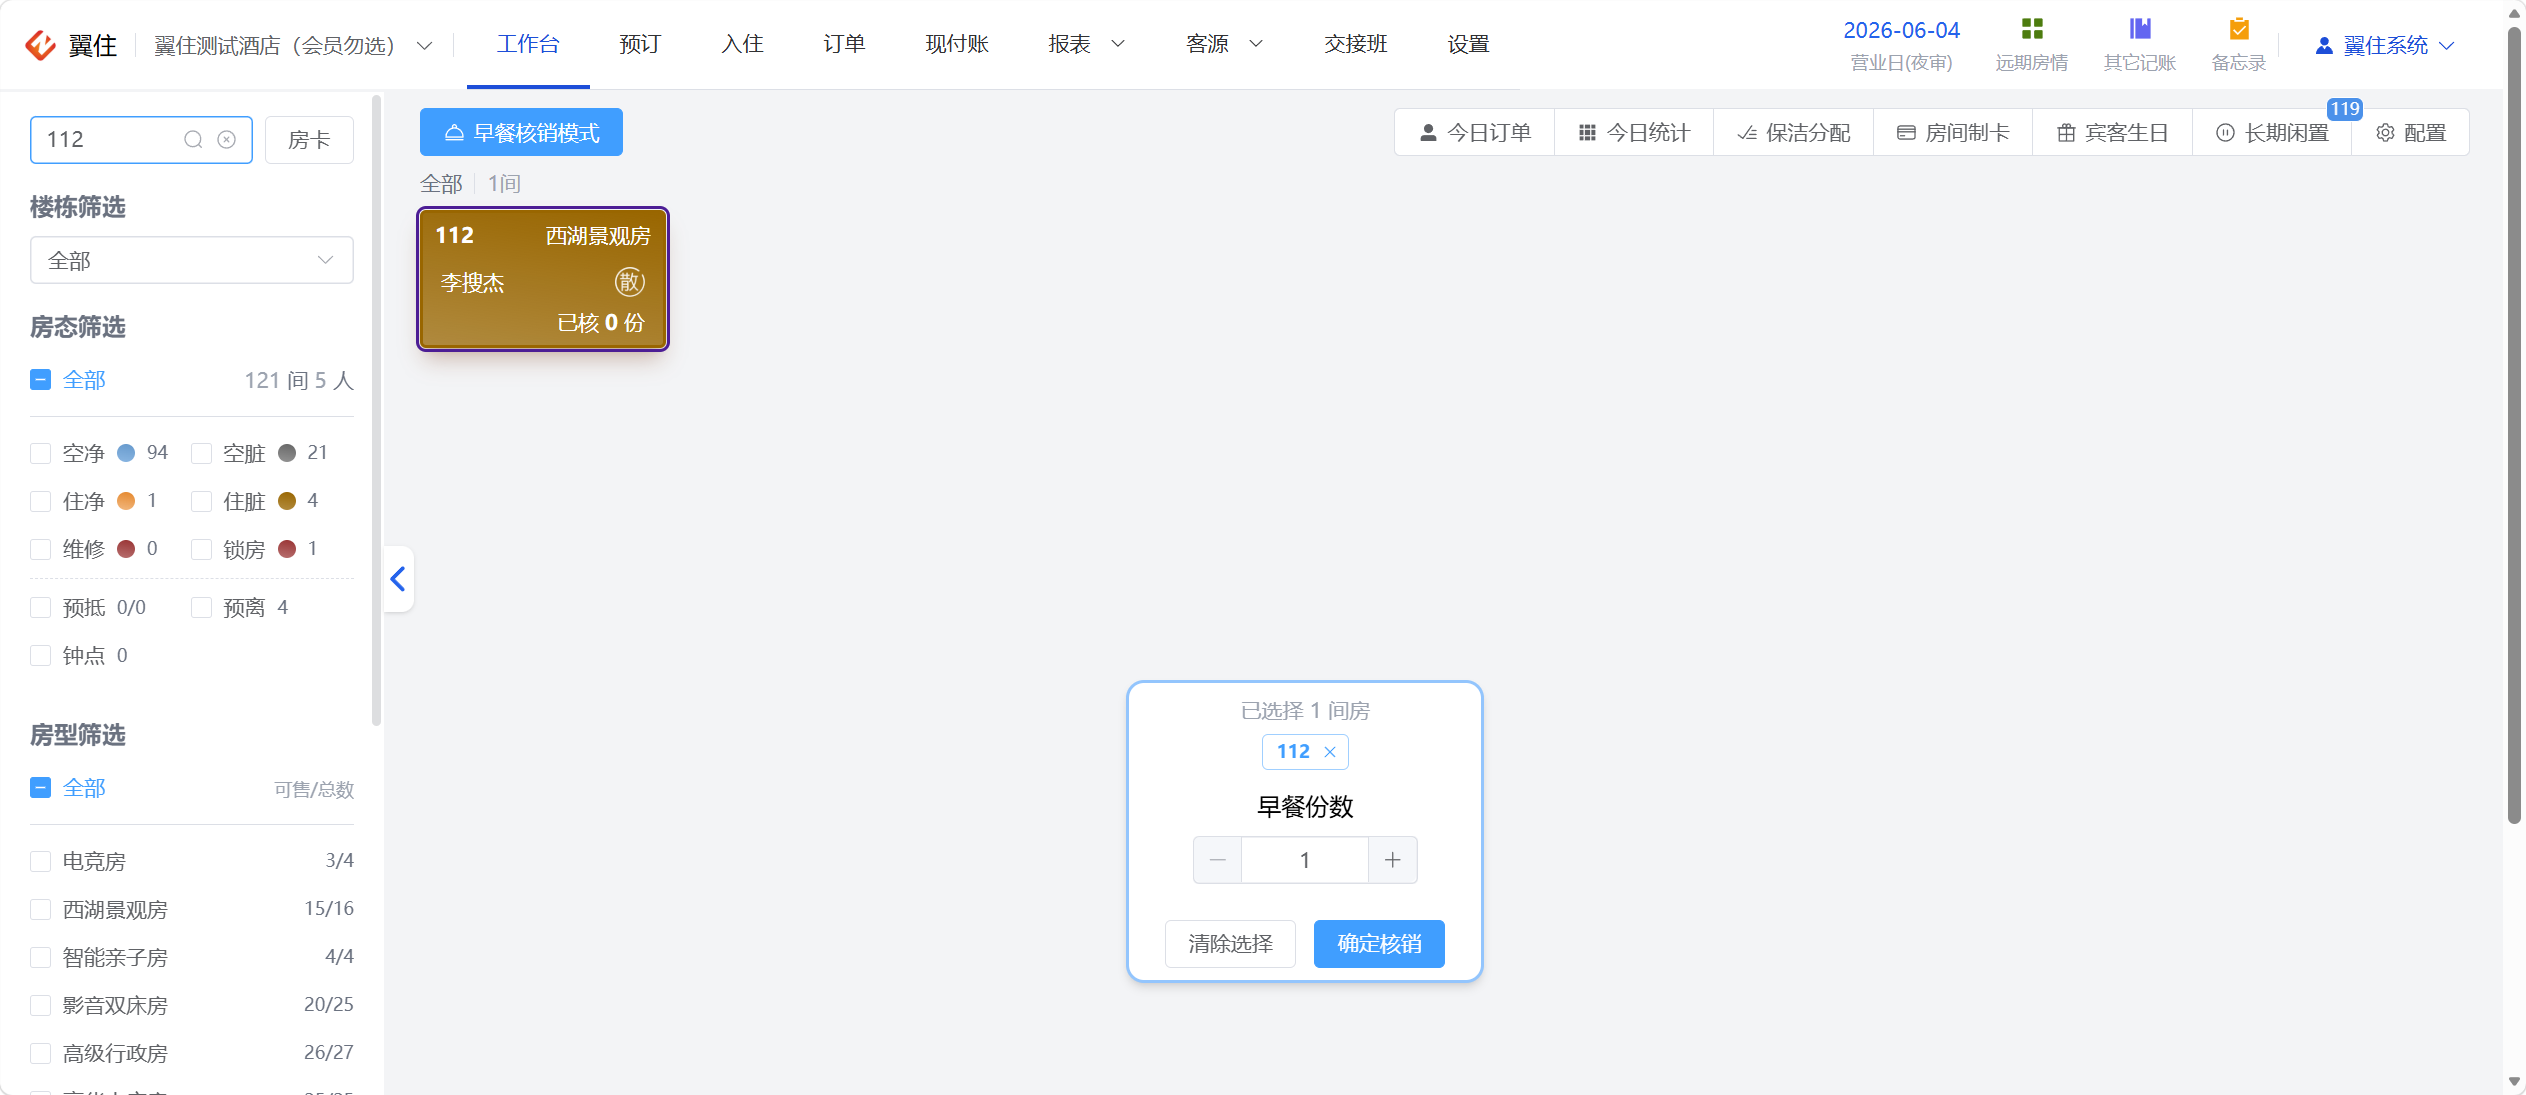Screen dimensions: 2526x1095
Task: Check the 锁房 room status filter
Action: pyautogui.click(x=201, y=549)
